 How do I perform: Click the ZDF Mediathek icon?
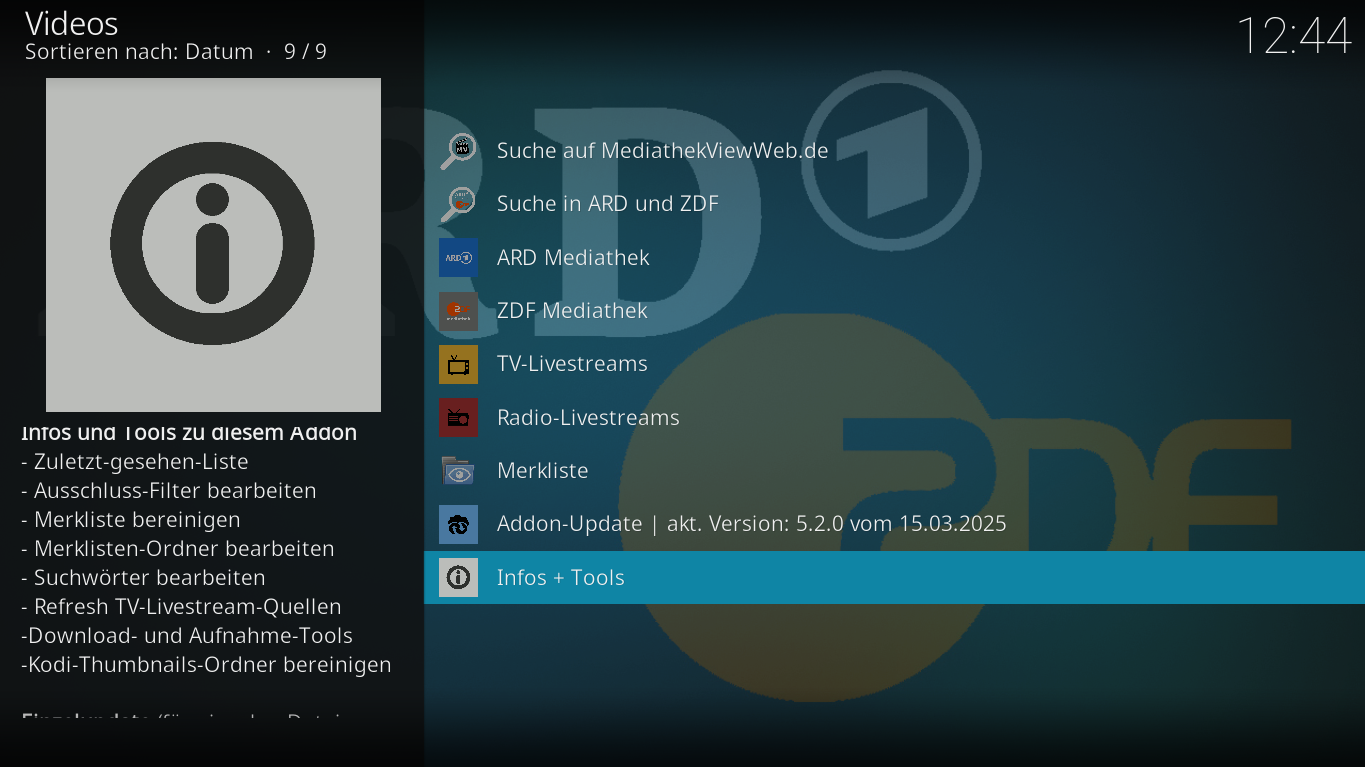coord(458,311)
